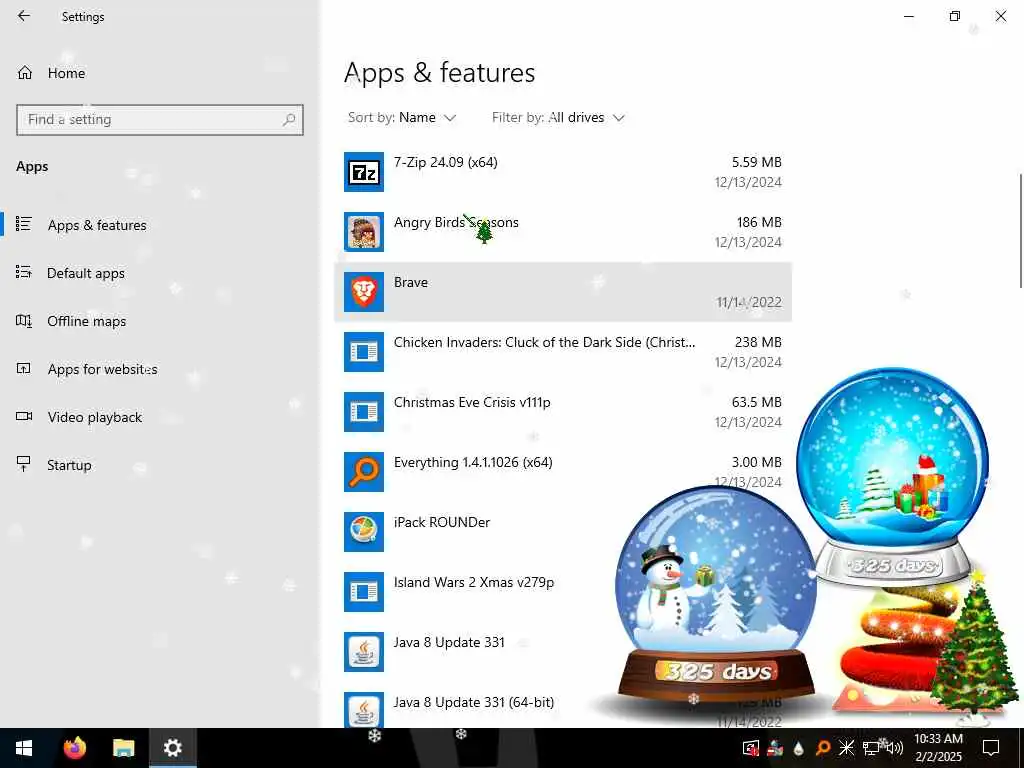Go back with the Settings back arrow
1024x768 pixels.
click(x=24, y=16)
